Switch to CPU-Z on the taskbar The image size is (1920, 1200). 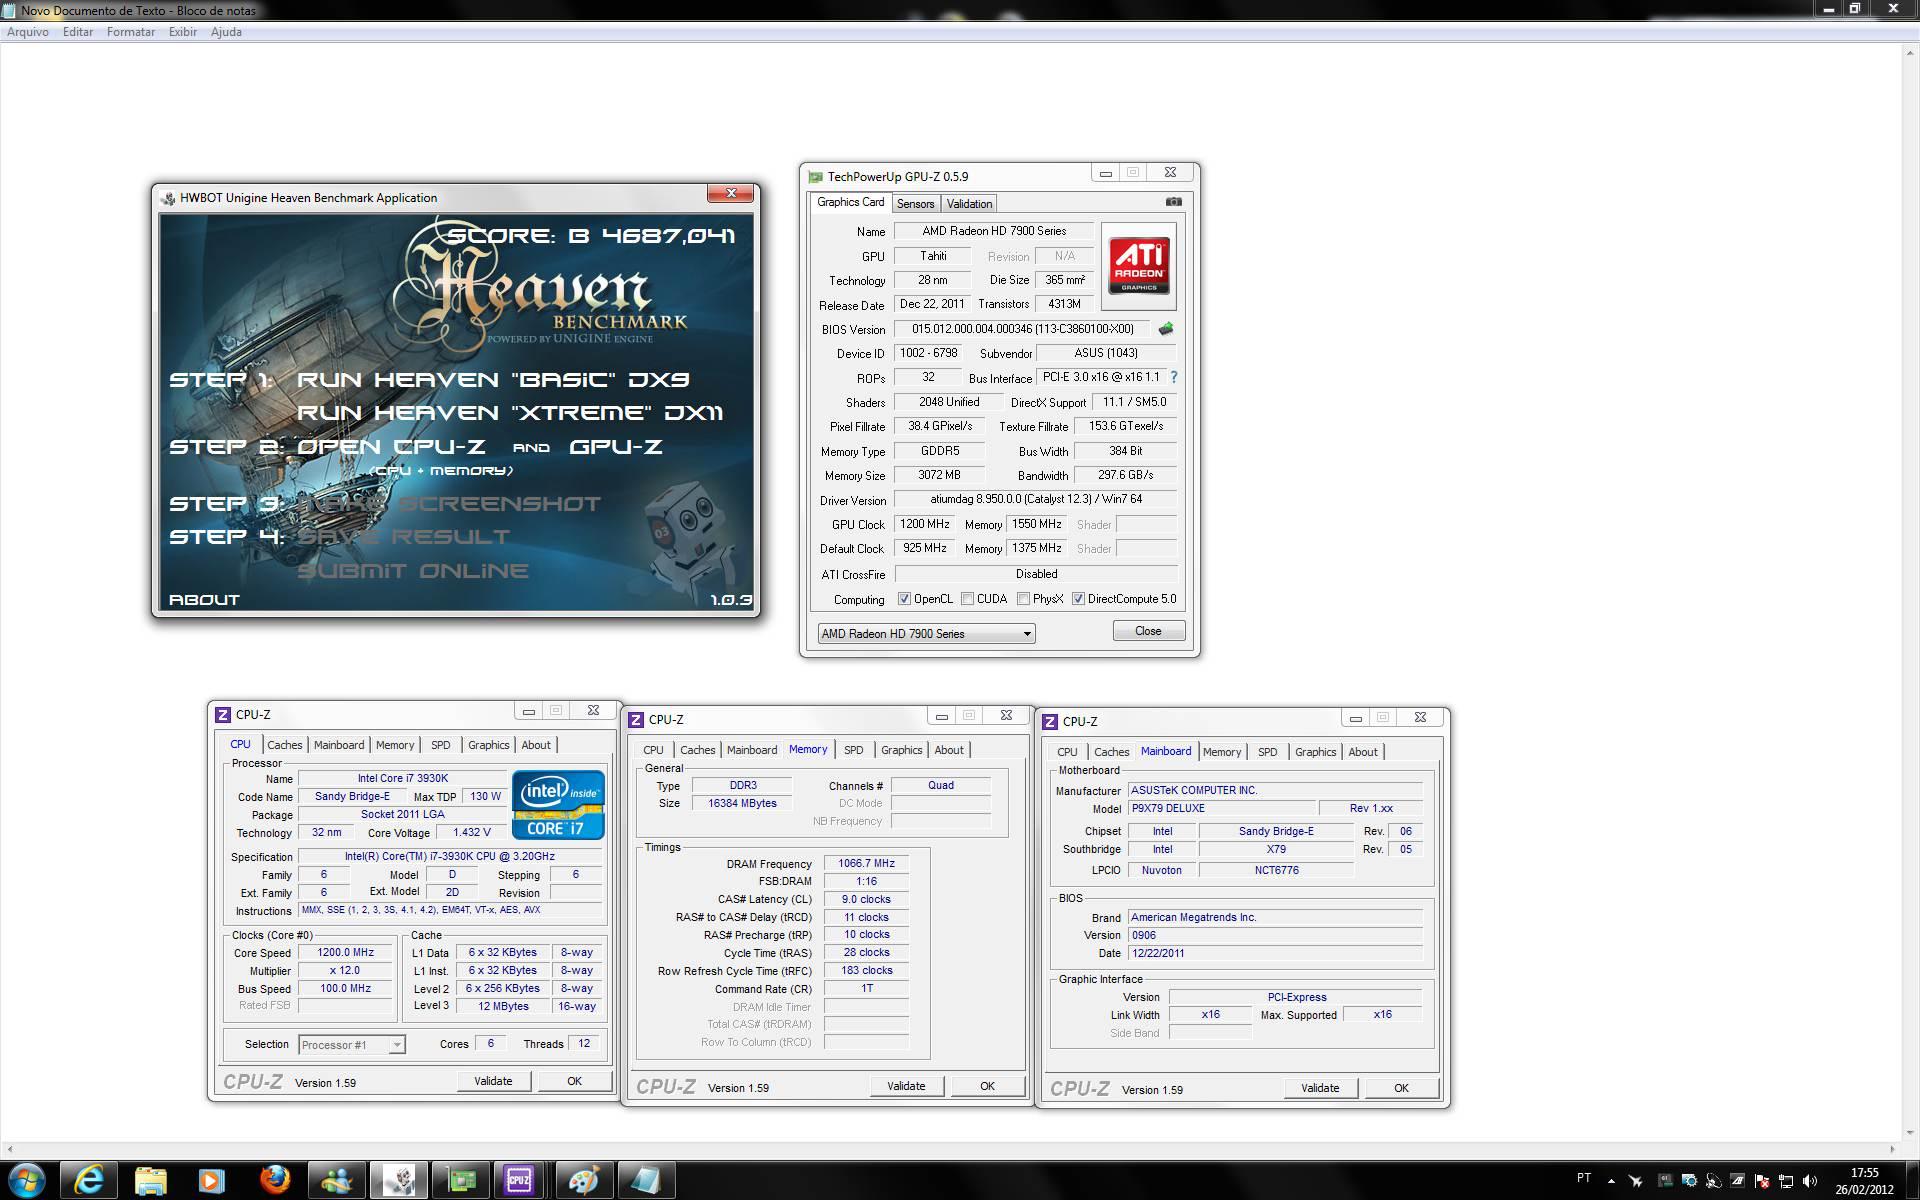tap(519, 1181)
